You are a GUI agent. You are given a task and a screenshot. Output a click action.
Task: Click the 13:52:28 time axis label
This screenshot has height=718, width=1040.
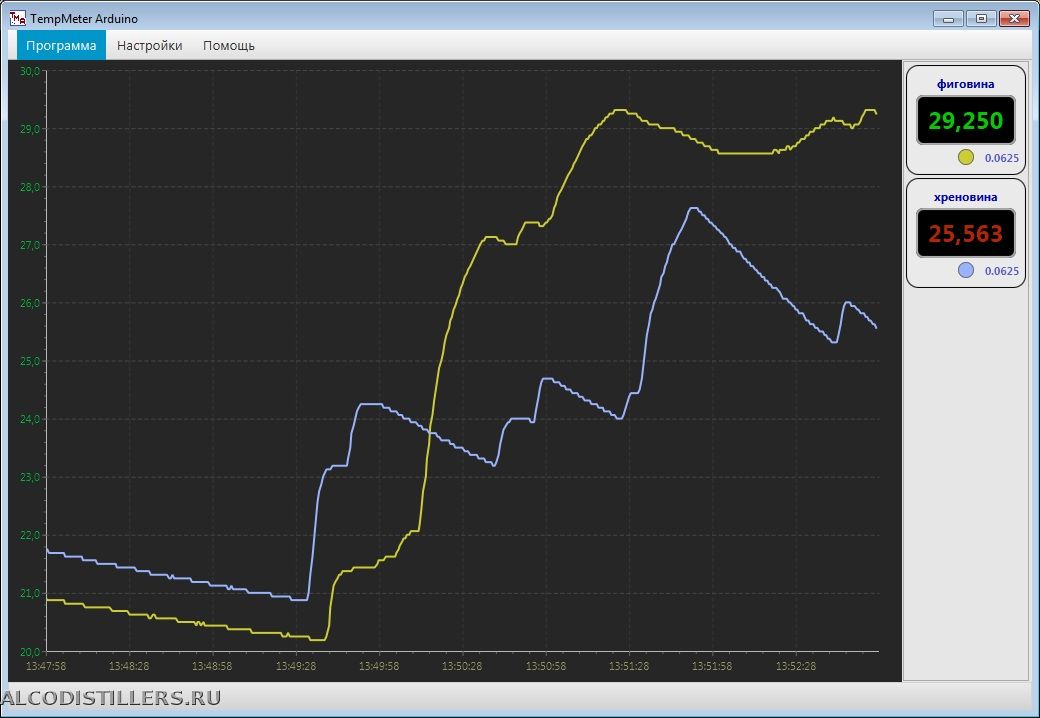(796, 666)
